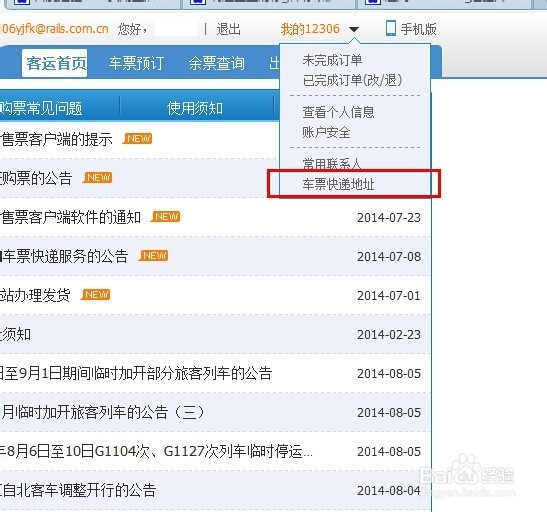The height and width of the screenshot is (512, 547).
Task: Click the 您好， greeting text
Action: (x=133, y=29)
